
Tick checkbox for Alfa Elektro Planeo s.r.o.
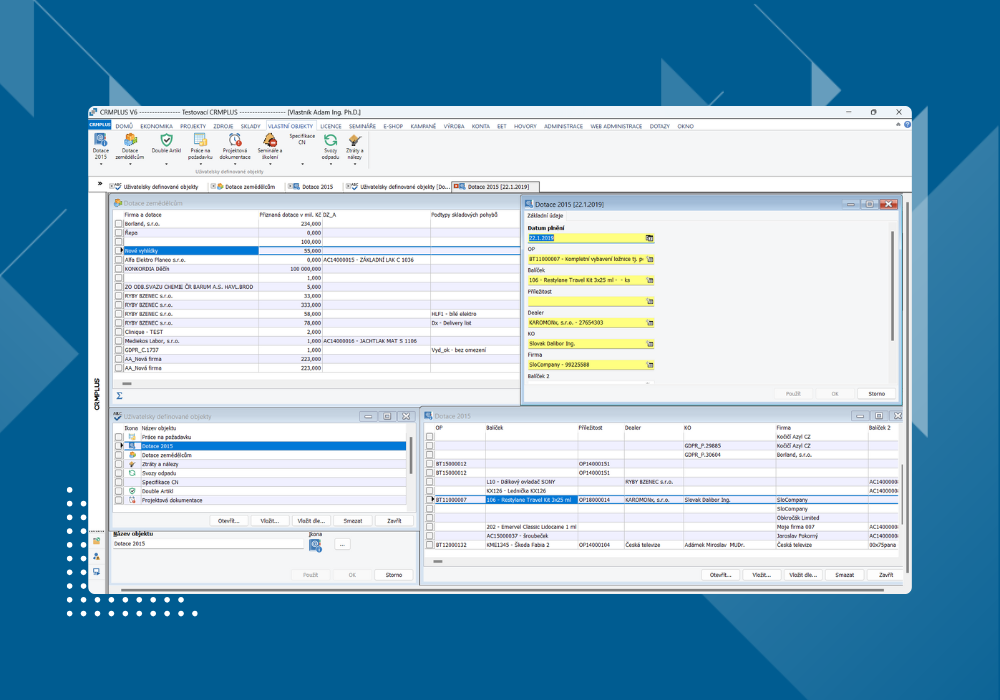pos(119,260)
